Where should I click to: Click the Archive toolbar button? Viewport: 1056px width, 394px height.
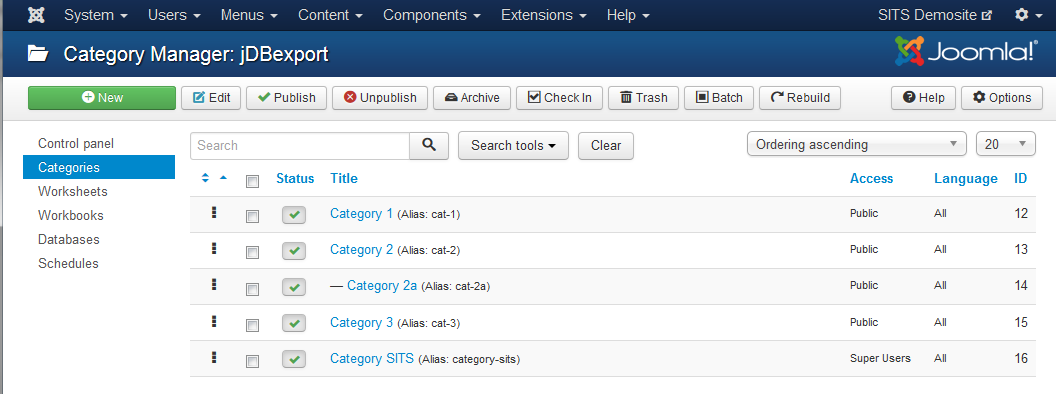pyautogui.click(x=471, y=98)
